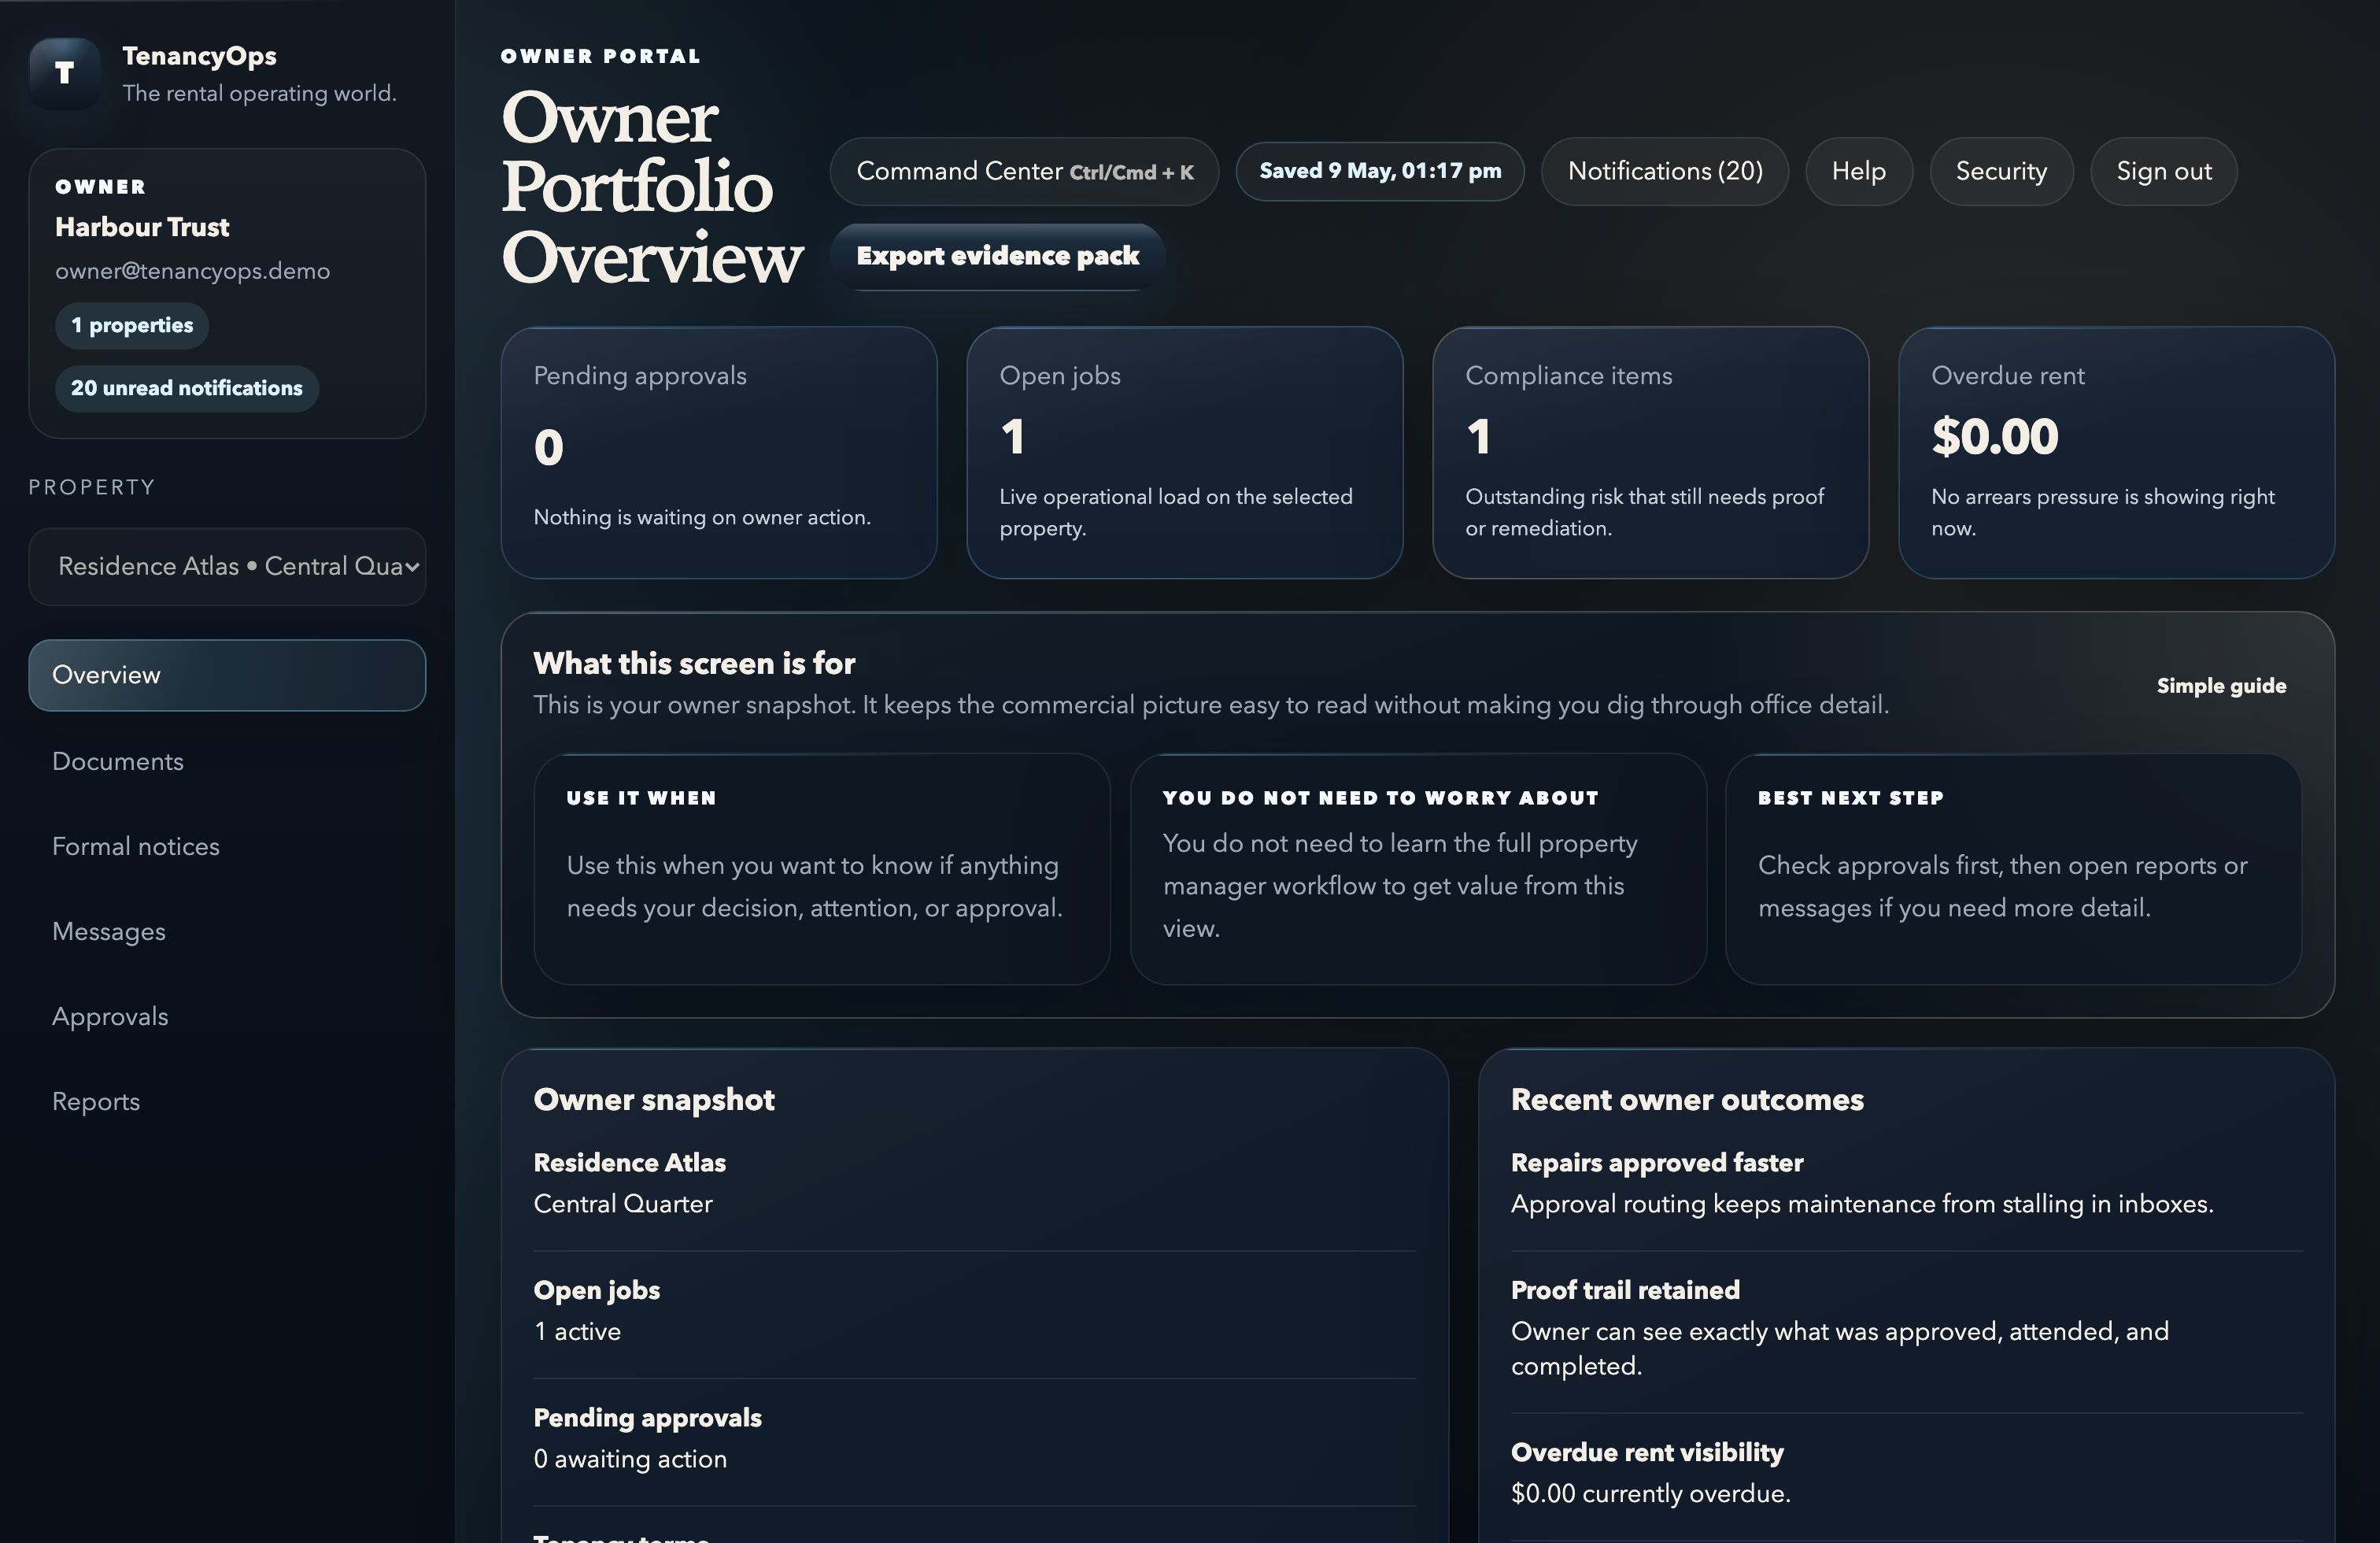
Task: Click the Repairs approved faster entry
Action: click(1906, 1183)
